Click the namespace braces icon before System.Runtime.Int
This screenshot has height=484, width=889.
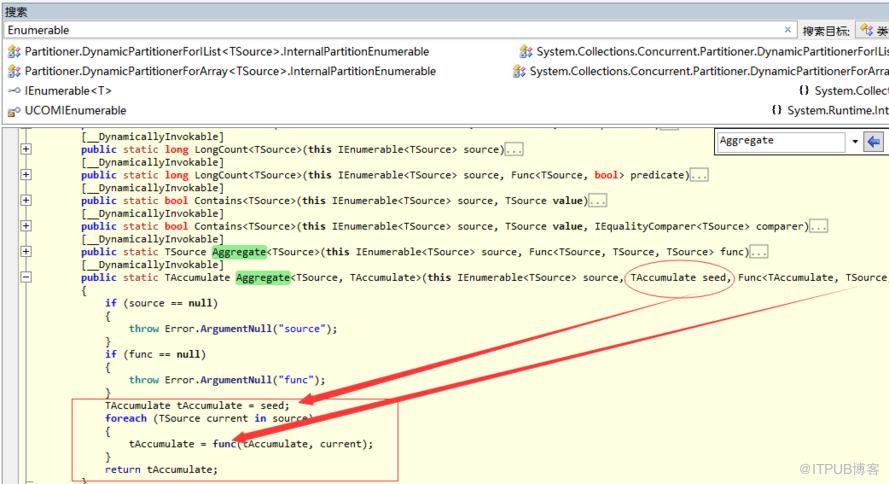click(x=777, y=111)
